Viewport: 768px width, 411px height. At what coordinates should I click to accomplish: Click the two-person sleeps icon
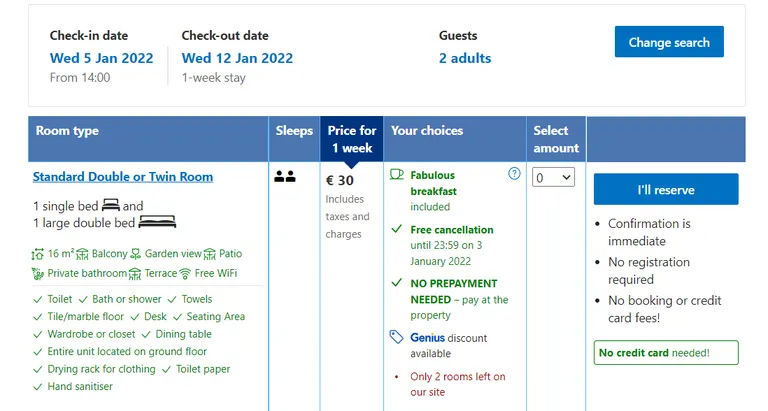(285, 177)
